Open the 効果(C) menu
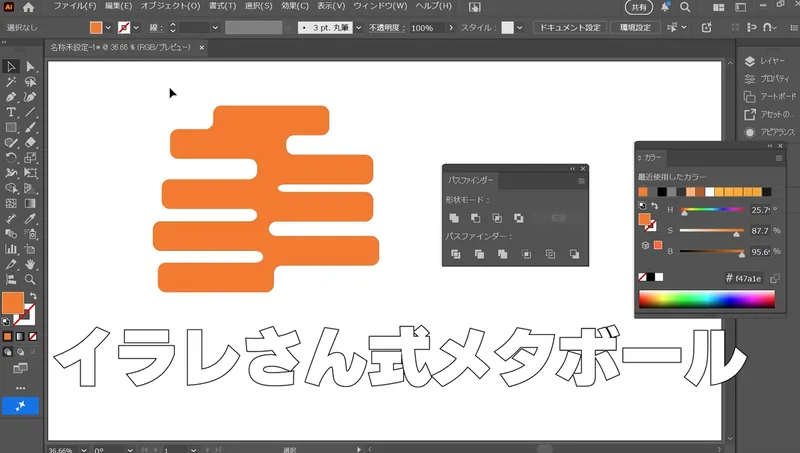The image size is (800, 453). tap(293, 6)
